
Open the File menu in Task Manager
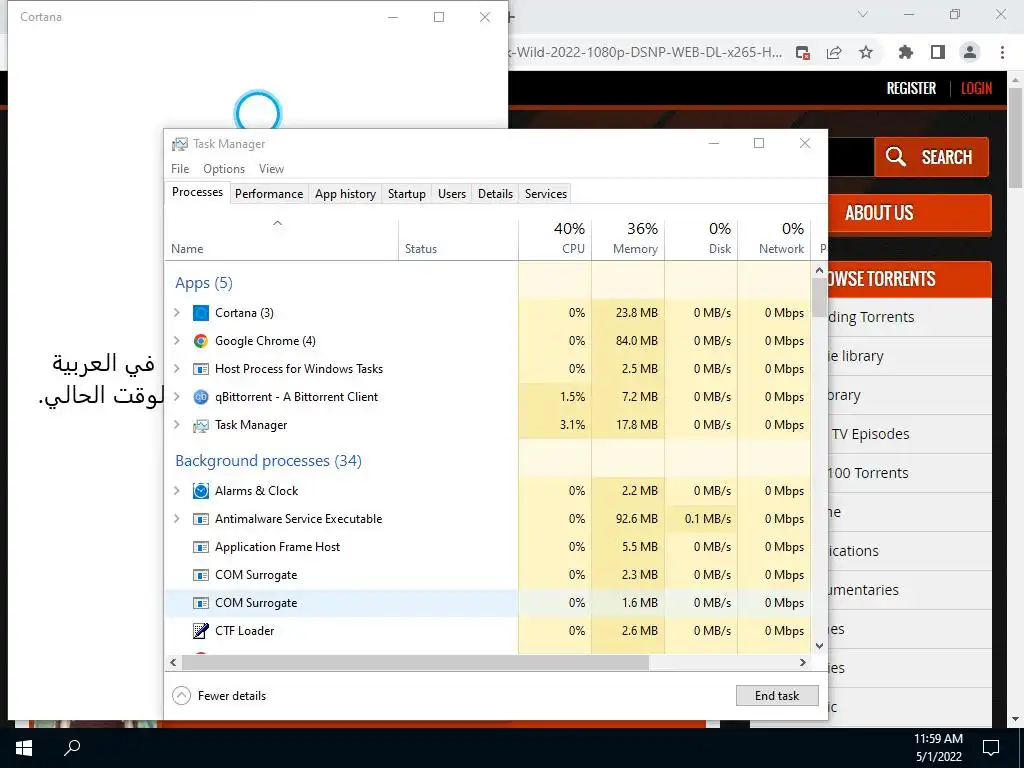pyautogui.click(x=180, y=169)
